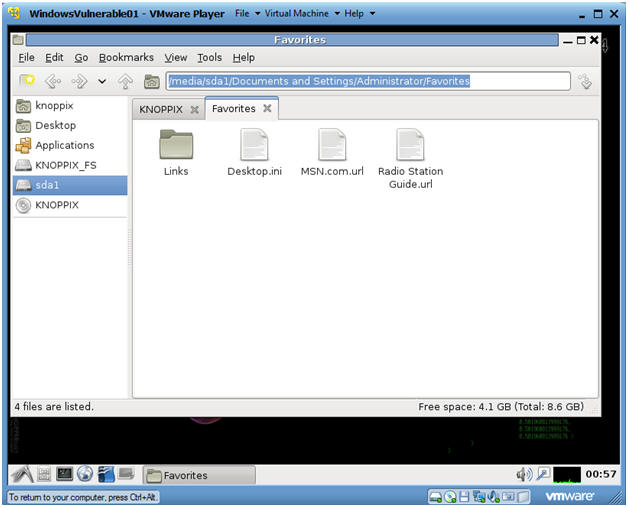Expand the navigation history dropdown arrow
The width and height of the screenshot is (628, 507).
tap(102, 81)
